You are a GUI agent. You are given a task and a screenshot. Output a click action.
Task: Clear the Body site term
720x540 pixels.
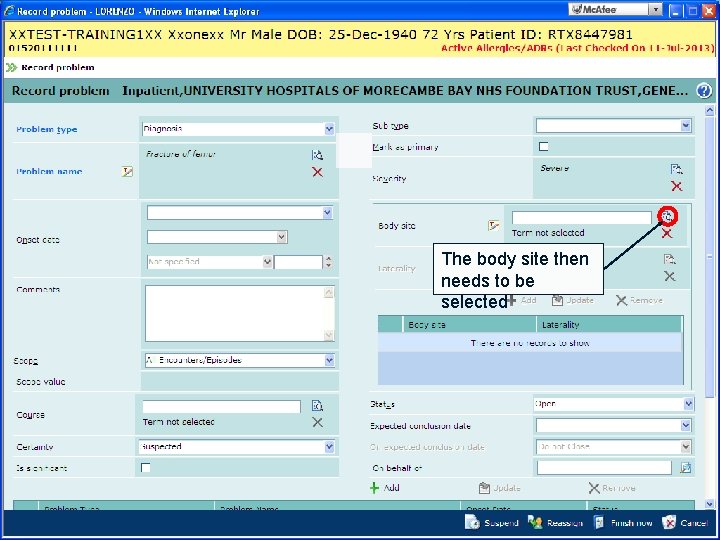[x=667, y=234]
